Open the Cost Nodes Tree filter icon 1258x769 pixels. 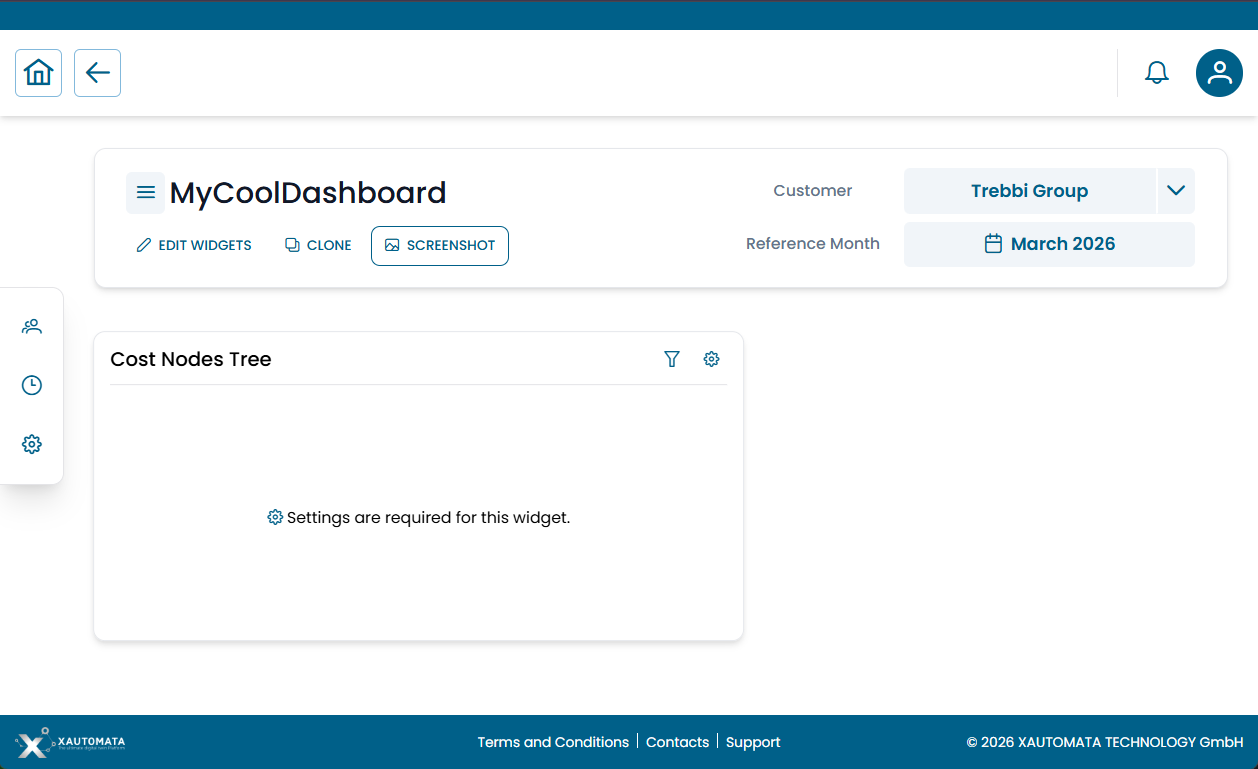tap(672, 359)
